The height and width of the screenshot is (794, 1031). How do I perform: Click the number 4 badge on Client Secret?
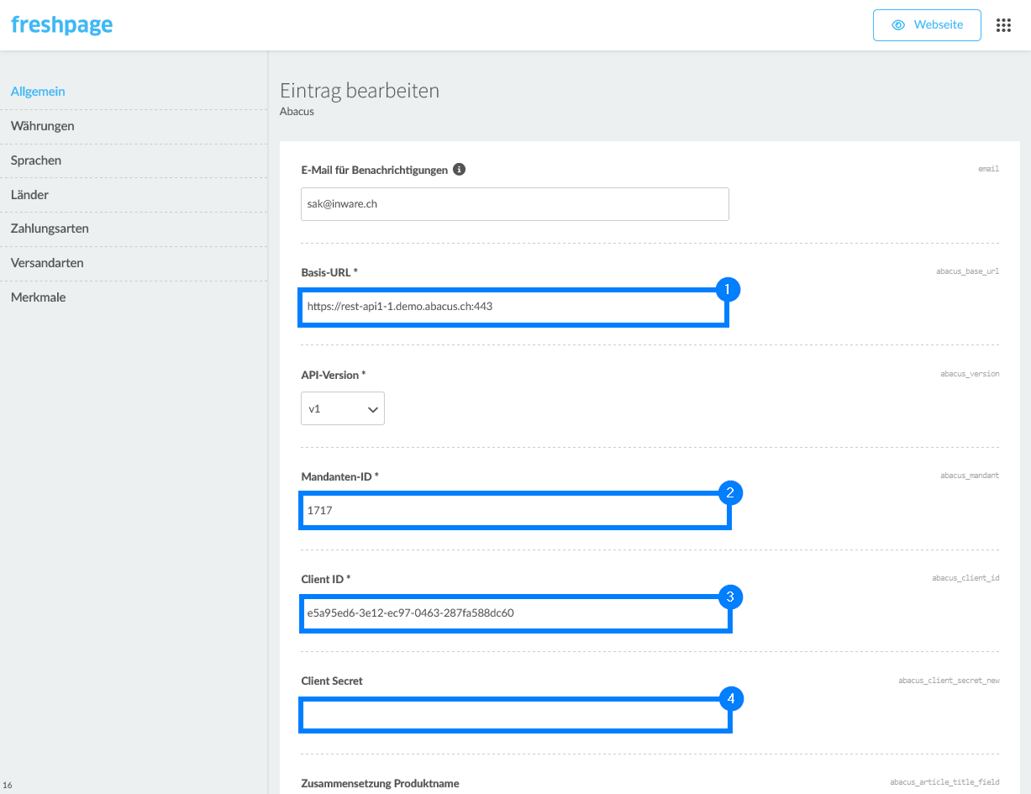coord(730,699)
